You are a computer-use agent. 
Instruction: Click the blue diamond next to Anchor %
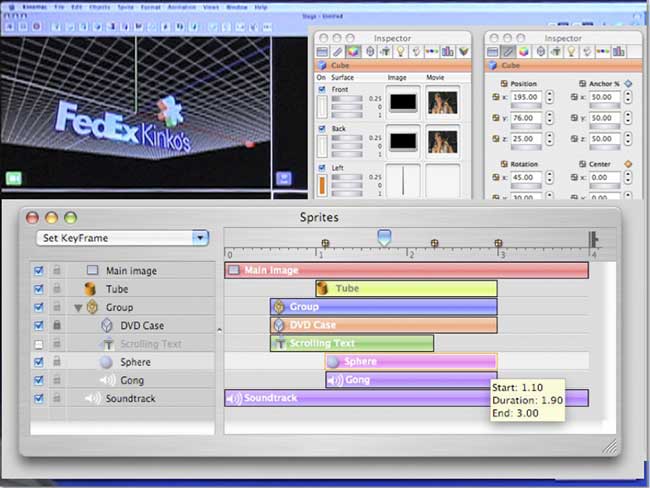628,83
